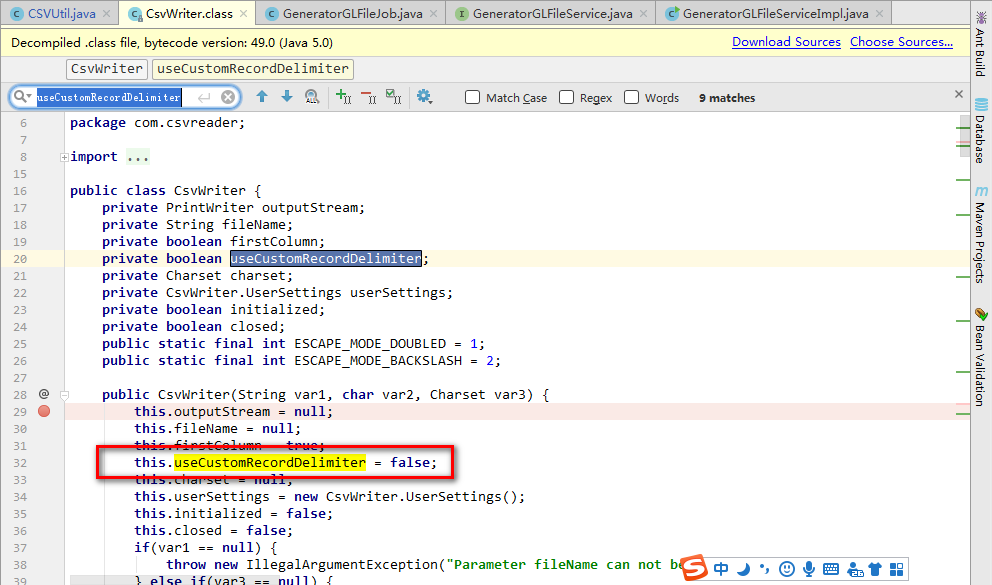992x585 pixels.
Task: Click the Choose Sources link
Action: click(901, 42)
